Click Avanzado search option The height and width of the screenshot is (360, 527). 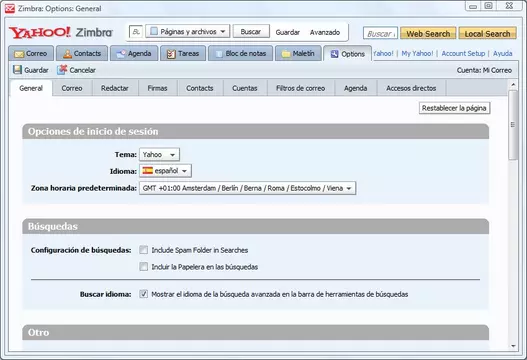[x=325, y=32]
